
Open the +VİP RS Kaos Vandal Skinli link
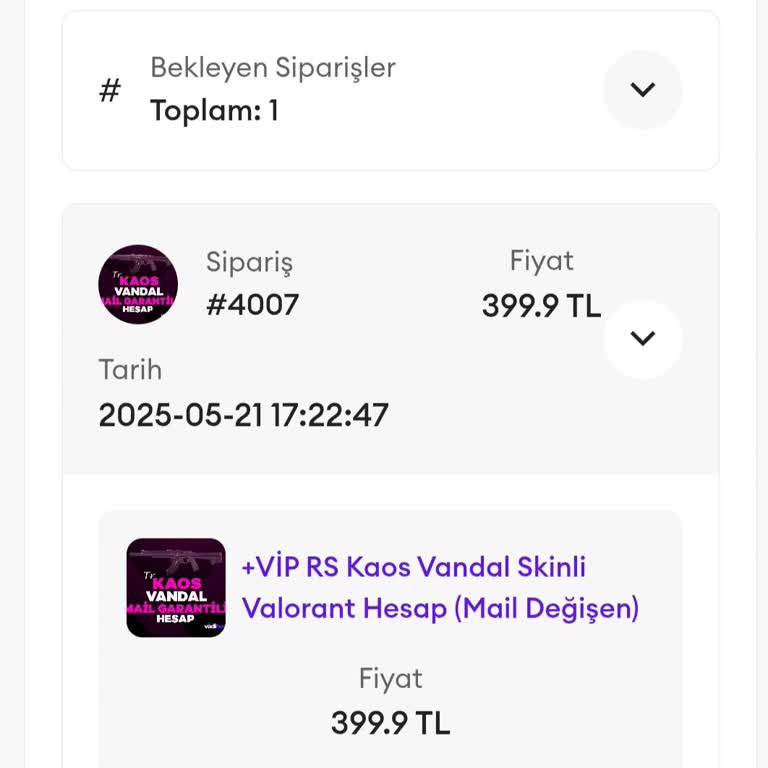point(413,567)
